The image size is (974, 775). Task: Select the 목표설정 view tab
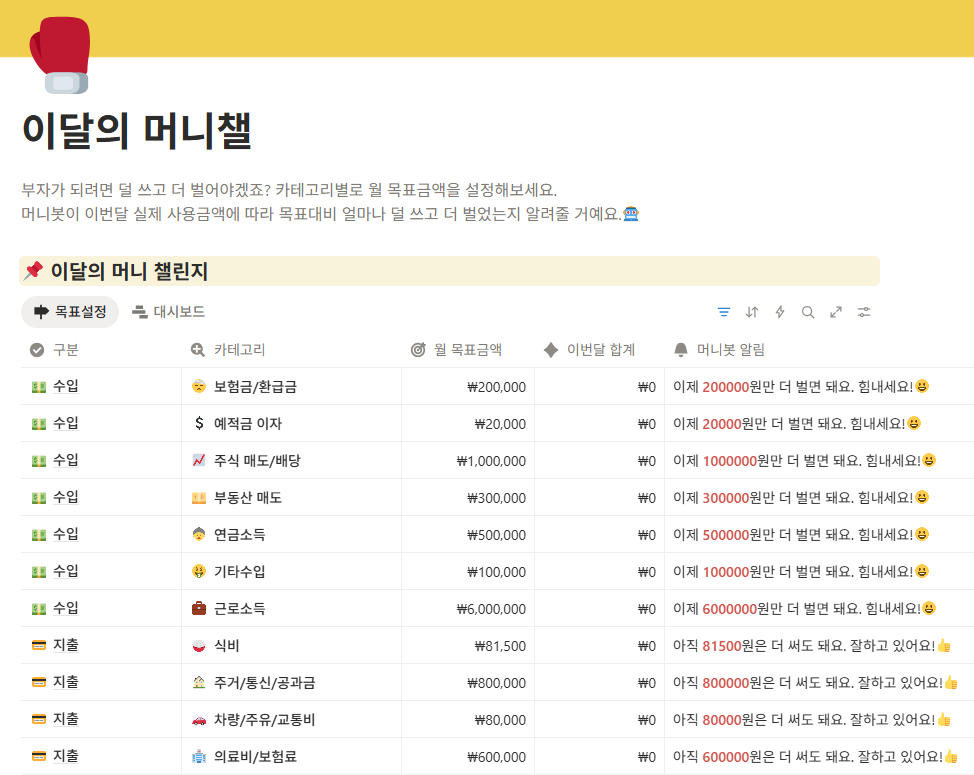click(x=70, y=311)
